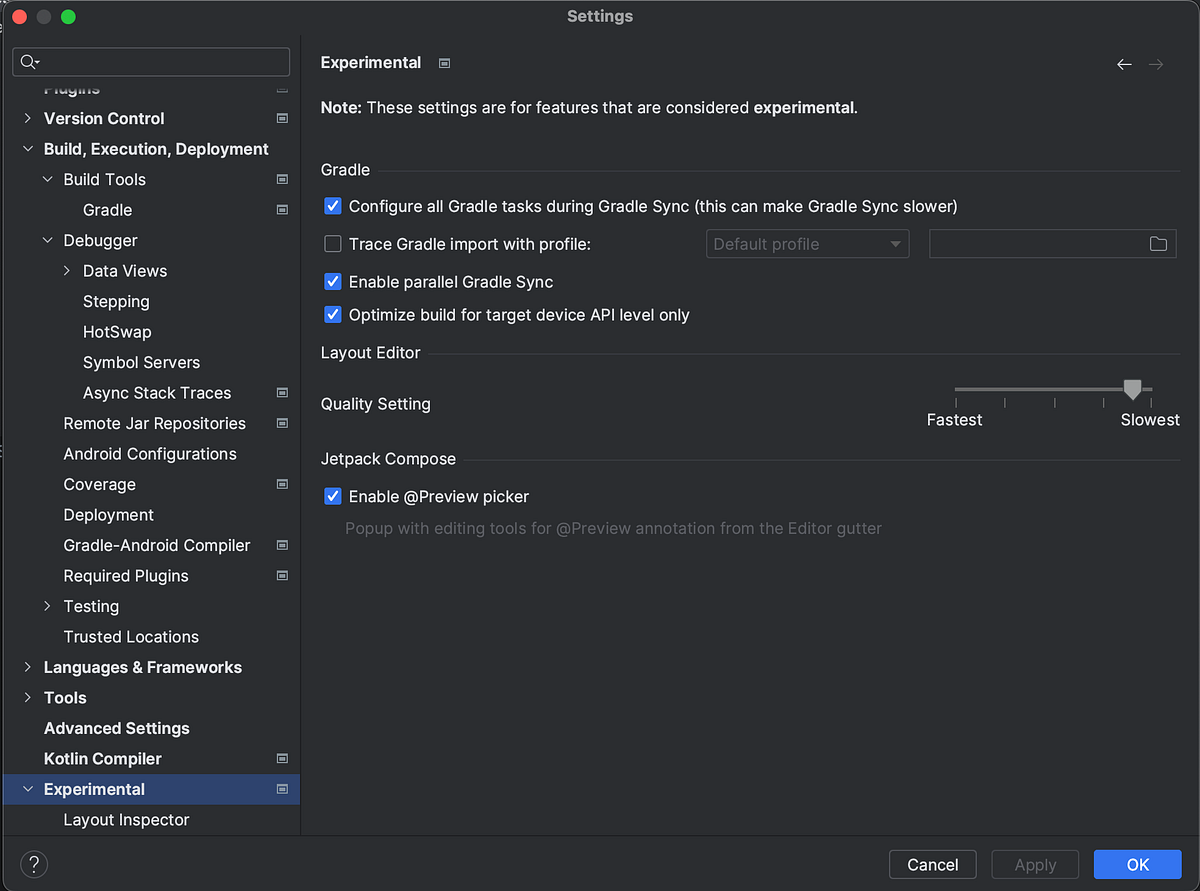Click the search magnifier icon
1200x891 pixels.
pos(29,62)
